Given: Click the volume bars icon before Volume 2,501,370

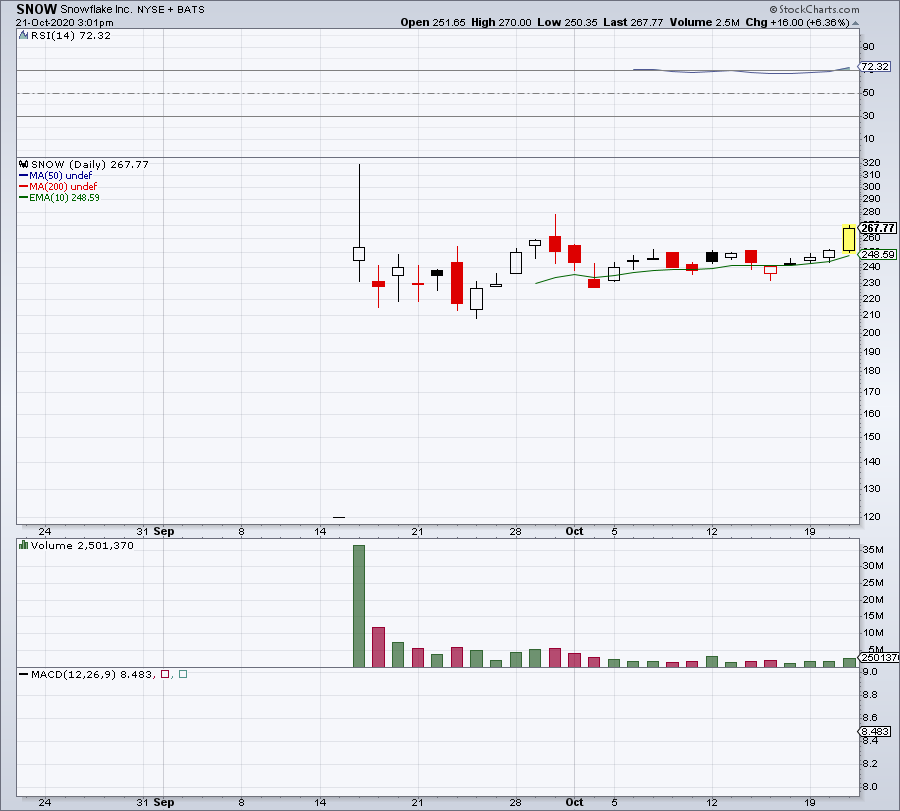Looking at the screenshot, I should [x=24, y=545].
